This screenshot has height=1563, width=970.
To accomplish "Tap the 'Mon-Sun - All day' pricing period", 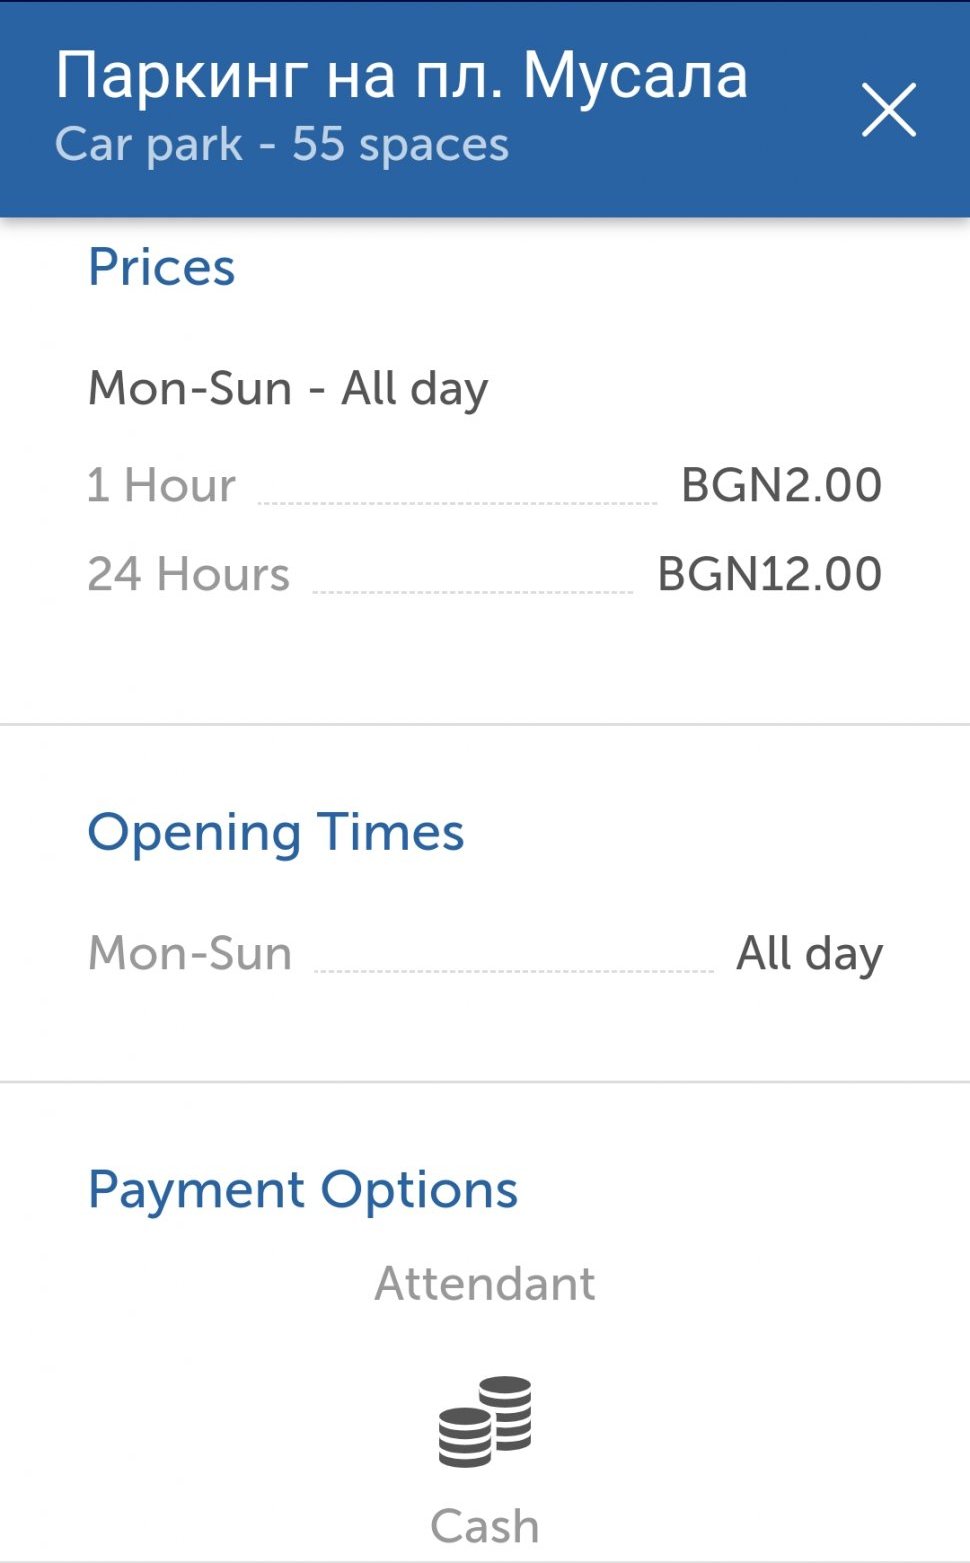I will click(288, 388).
